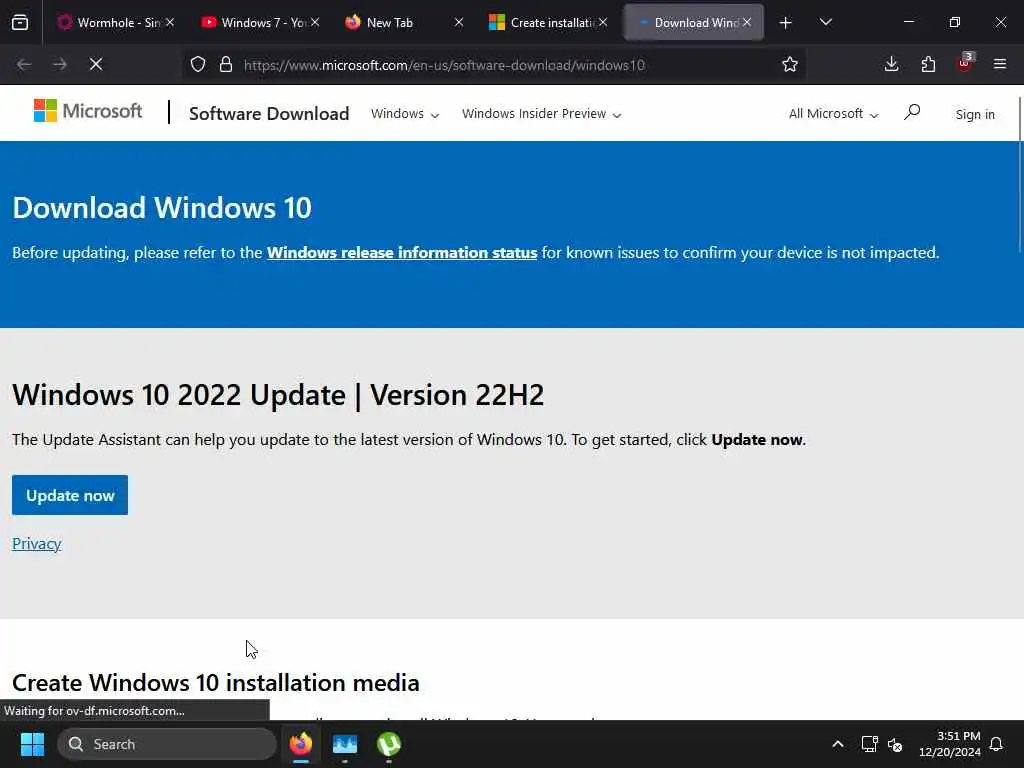This screenshot has width=1024, height=768.
Task: Open a new browser tab
Action: 786,23
